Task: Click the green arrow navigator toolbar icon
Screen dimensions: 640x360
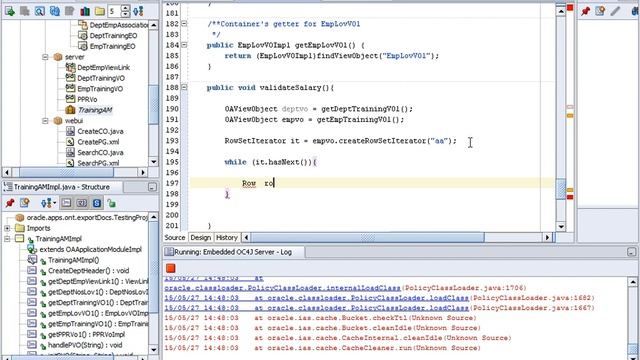Action: coord(10,11)
